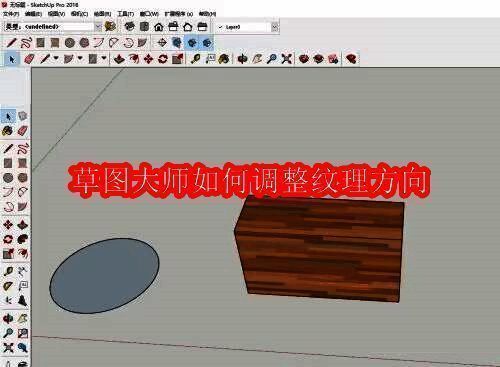This screenshot has height=367, width=500.
Task: Select the Circle tool in top drawing toolbar
Action: 69,43
